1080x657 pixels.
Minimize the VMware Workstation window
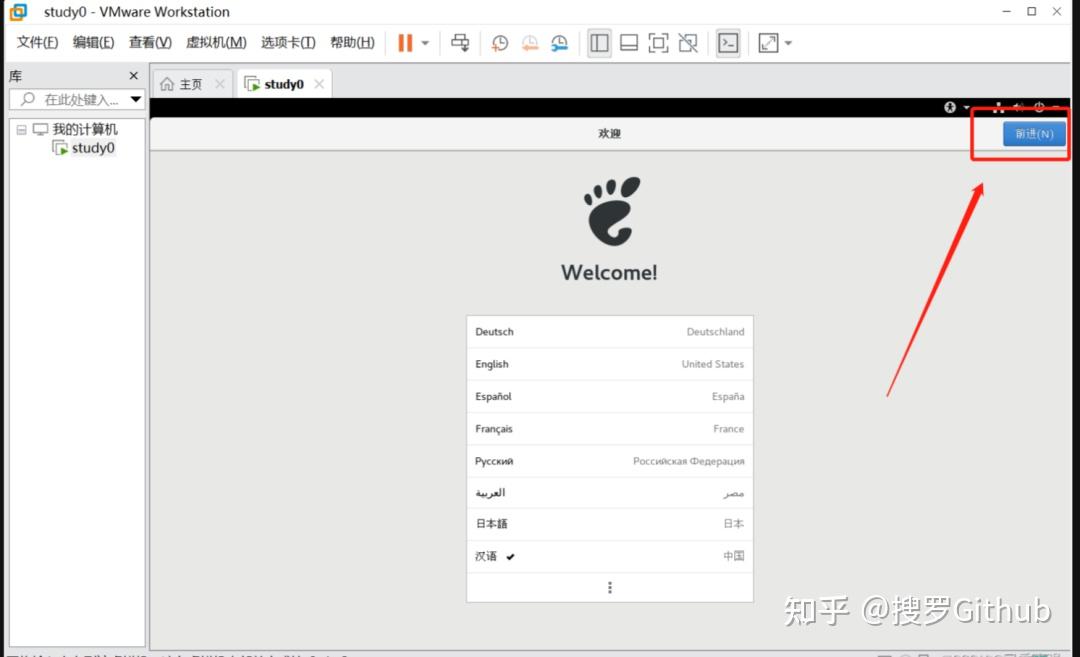[1006, 11]
